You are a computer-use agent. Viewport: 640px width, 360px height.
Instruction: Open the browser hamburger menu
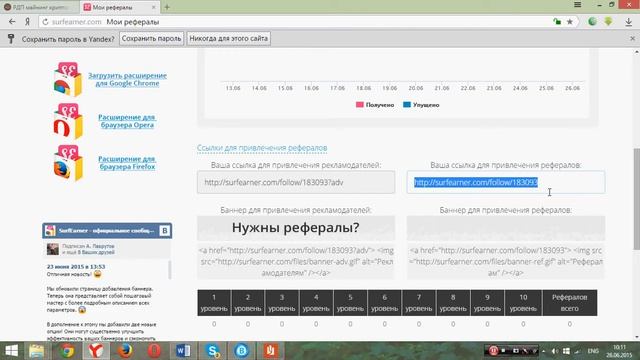578,5
